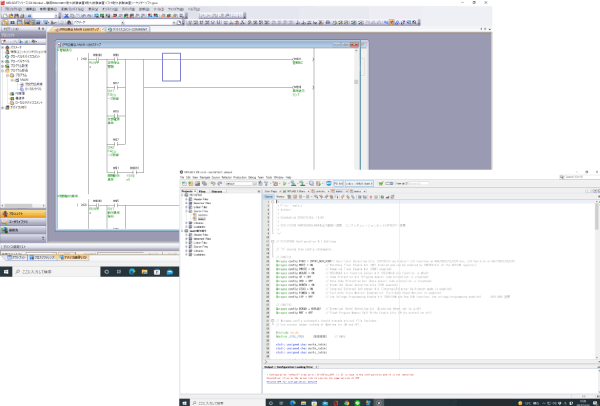Collapse code fold at line 1

(x=272, y=202)
